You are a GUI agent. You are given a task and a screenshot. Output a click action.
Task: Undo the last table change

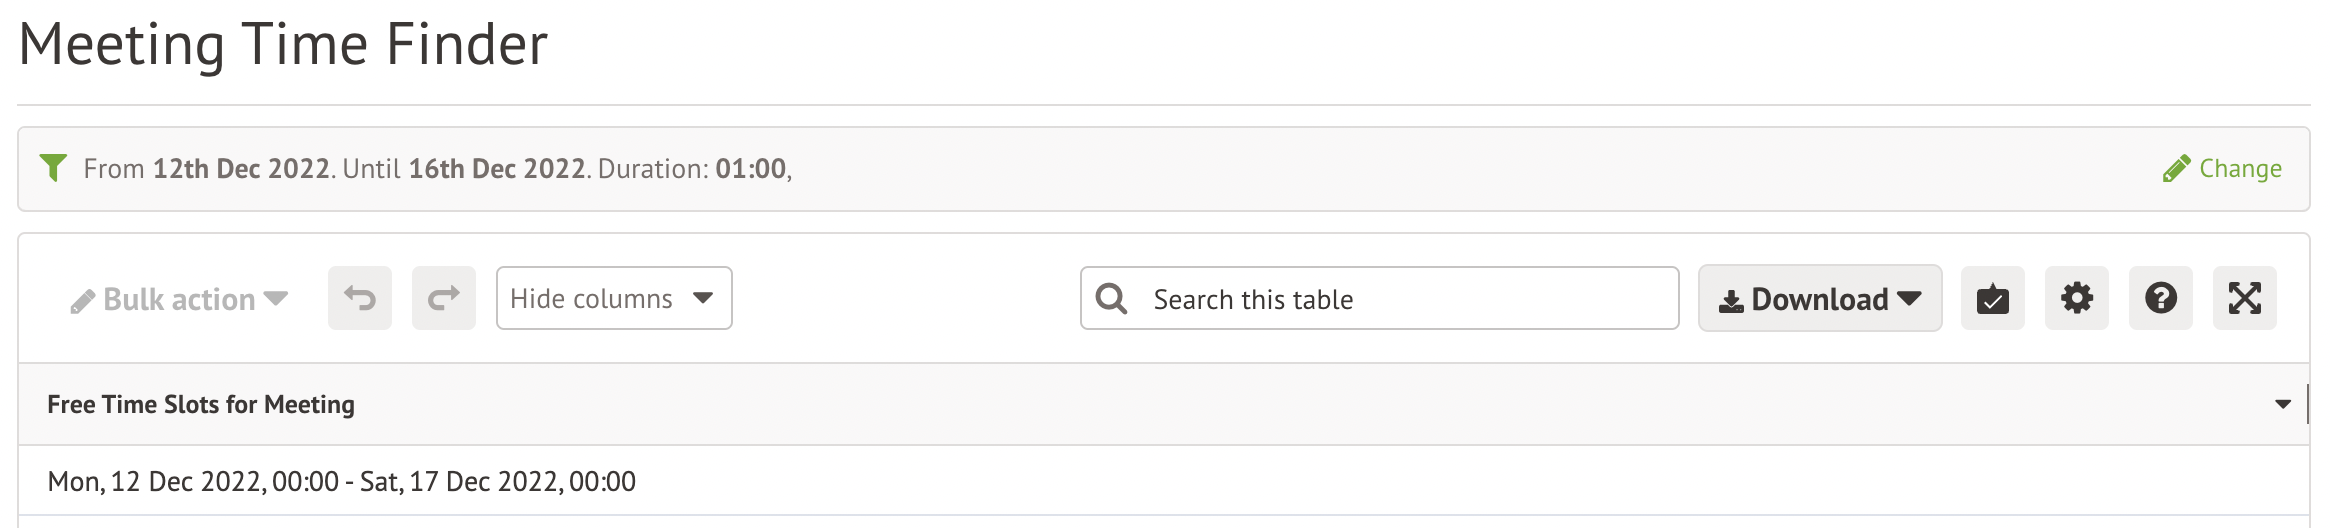click(360, 298)
